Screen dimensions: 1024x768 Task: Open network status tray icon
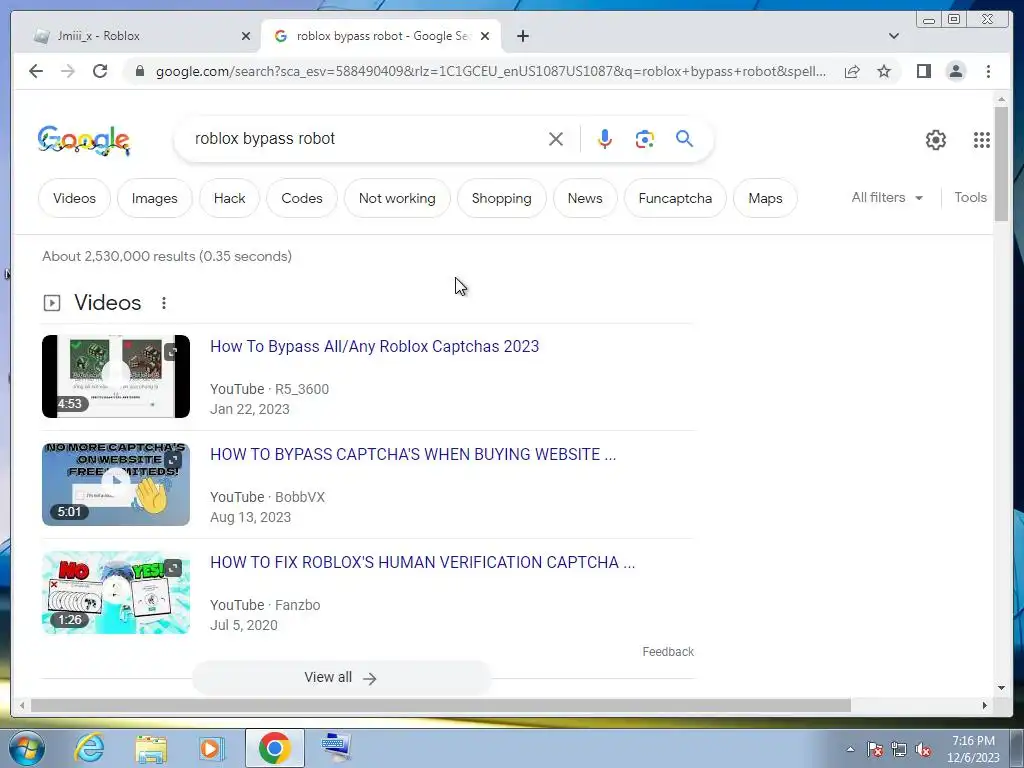(899, 749)
